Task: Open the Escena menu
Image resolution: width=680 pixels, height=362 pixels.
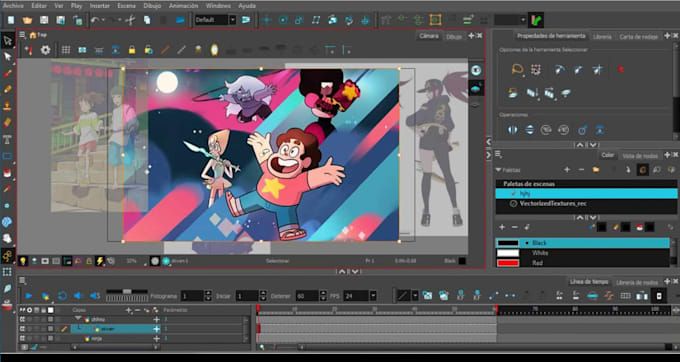Action: 126,6
